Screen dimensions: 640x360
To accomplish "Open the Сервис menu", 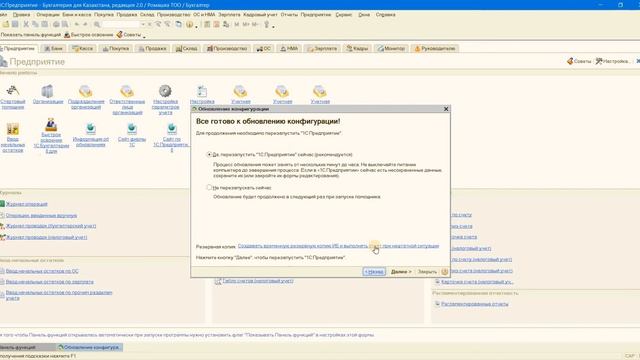I will click(x=344, y=15).
